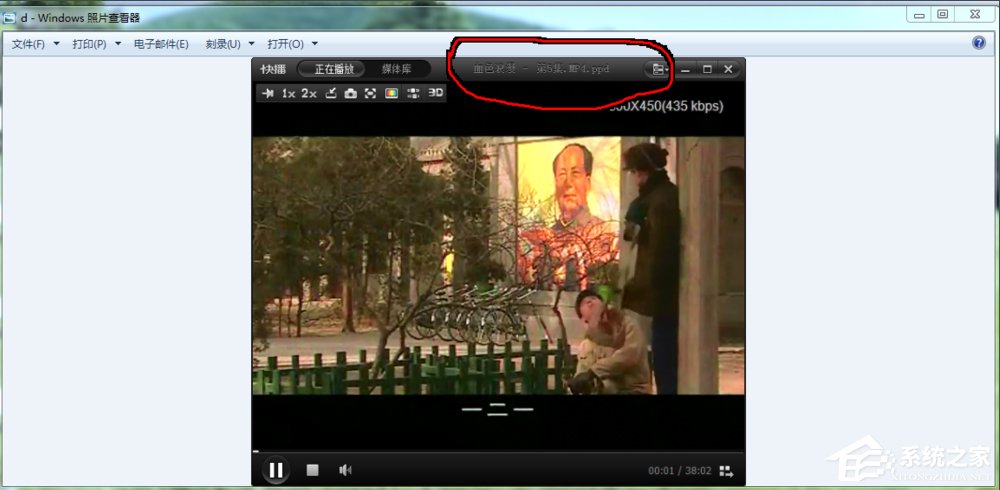Screen dimensions: 1000x490
Task: Click 电子邮件(E) in Photo Viewer
Action: (161, 44)
